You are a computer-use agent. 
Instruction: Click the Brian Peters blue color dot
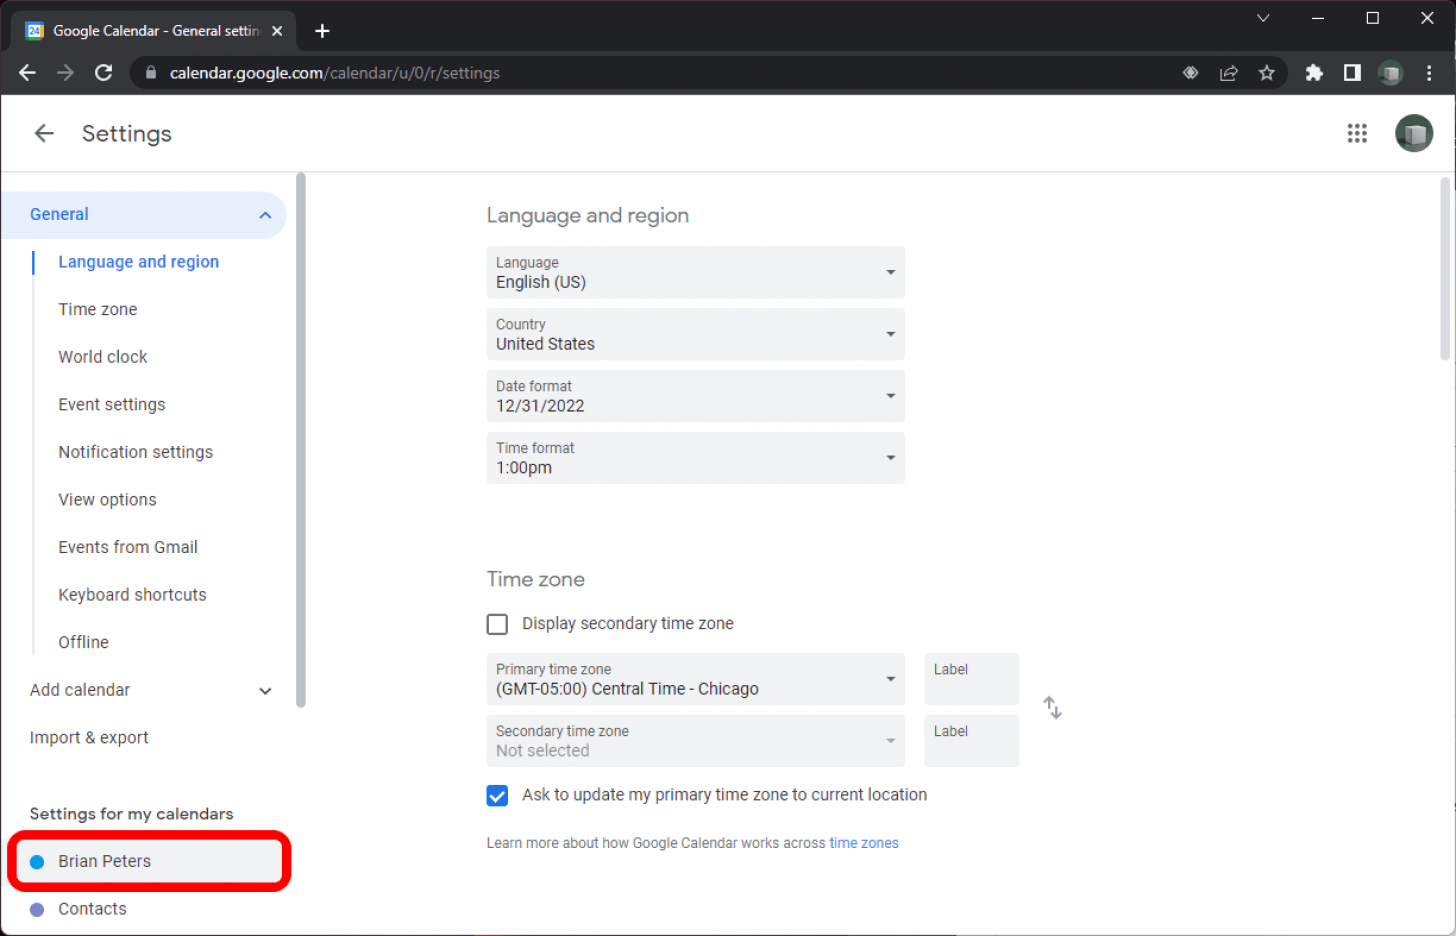(x=37, y=862)
